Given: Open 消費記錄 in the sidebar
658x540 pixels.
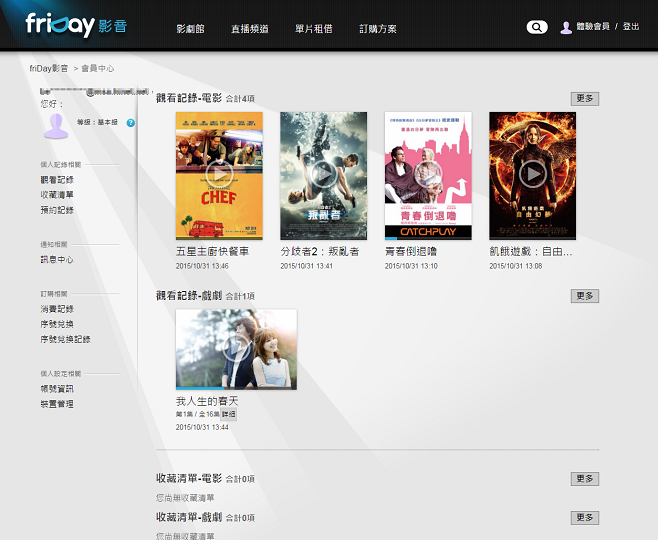Looking at the screenshot, I should pyautogui.click(x=57, y=309).
